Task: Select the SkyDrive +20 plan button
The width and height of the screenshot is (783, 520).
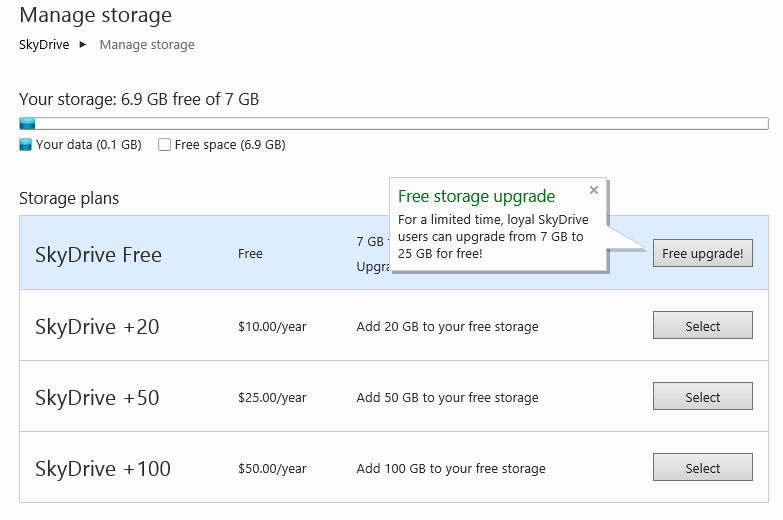Action: tap(702, 326)
